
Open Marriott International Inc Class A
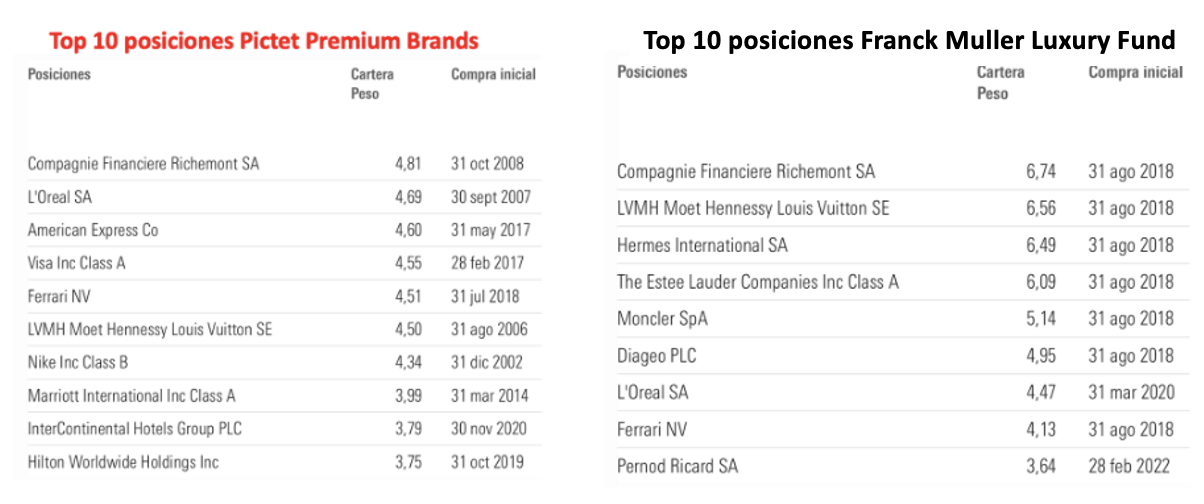(x=132, y=396)
